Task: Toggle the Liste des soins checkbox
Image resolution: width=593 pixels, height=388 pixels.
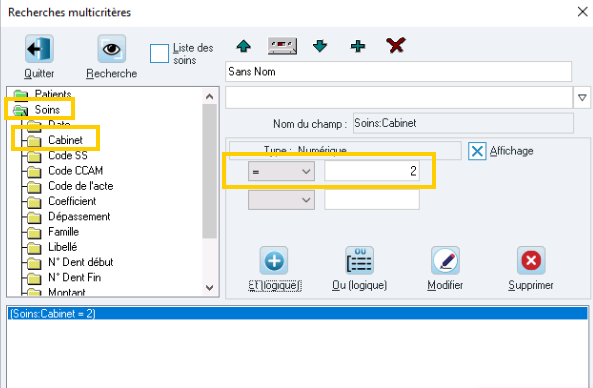Action: point(159,53)
